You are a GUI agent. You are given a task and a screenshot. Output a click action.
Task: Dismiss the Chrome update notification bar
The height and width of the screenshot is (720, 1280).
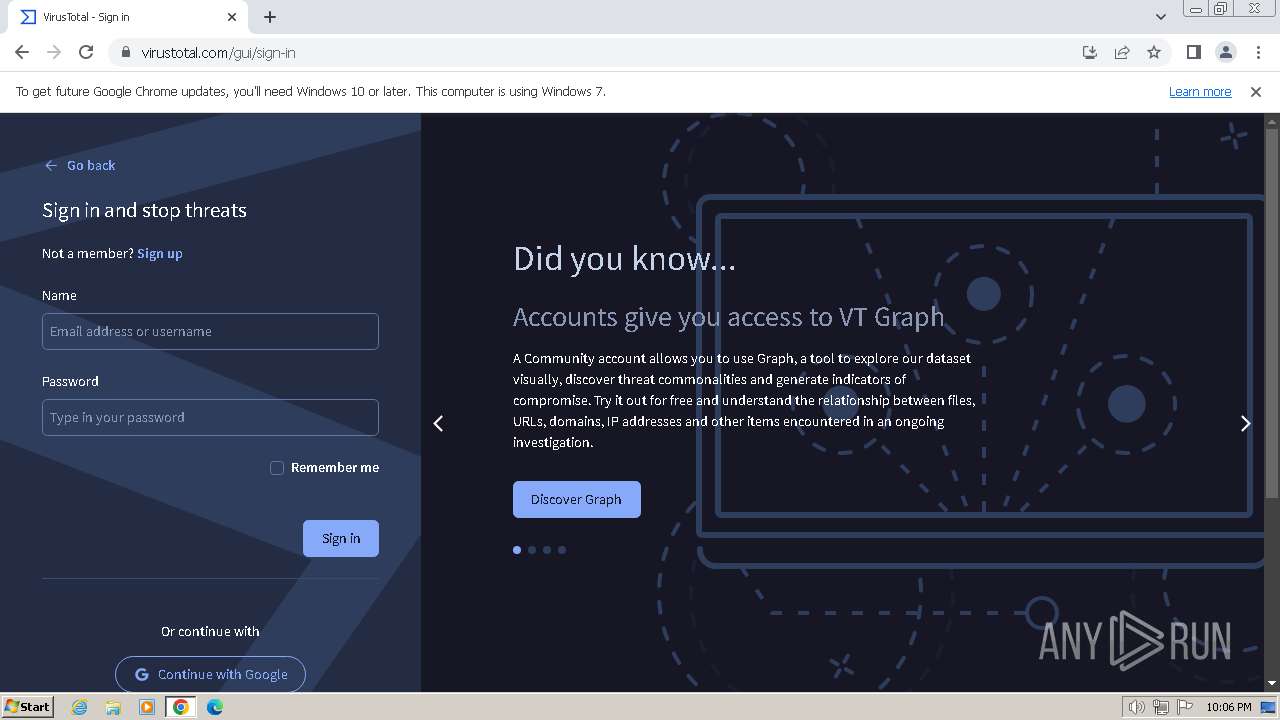pyautogui.click(x=1256, y=91)
